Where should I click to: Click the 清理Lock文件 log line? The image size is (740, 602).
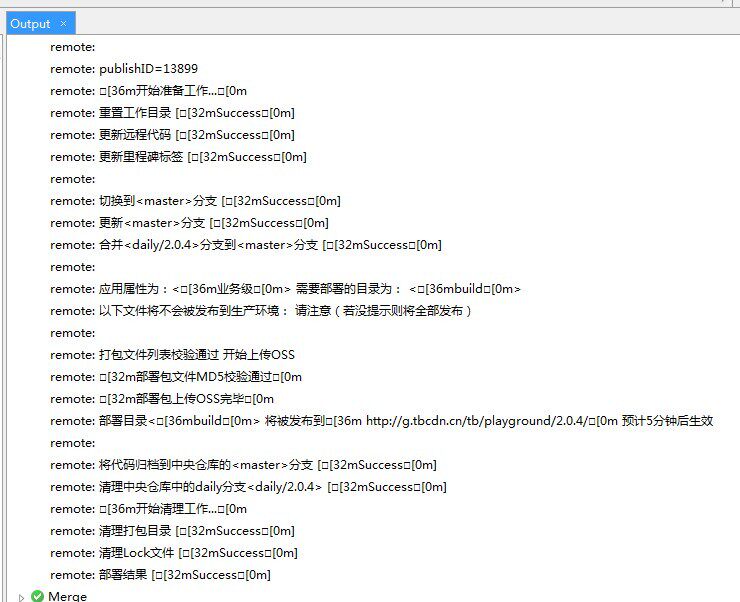pos(174,553)
